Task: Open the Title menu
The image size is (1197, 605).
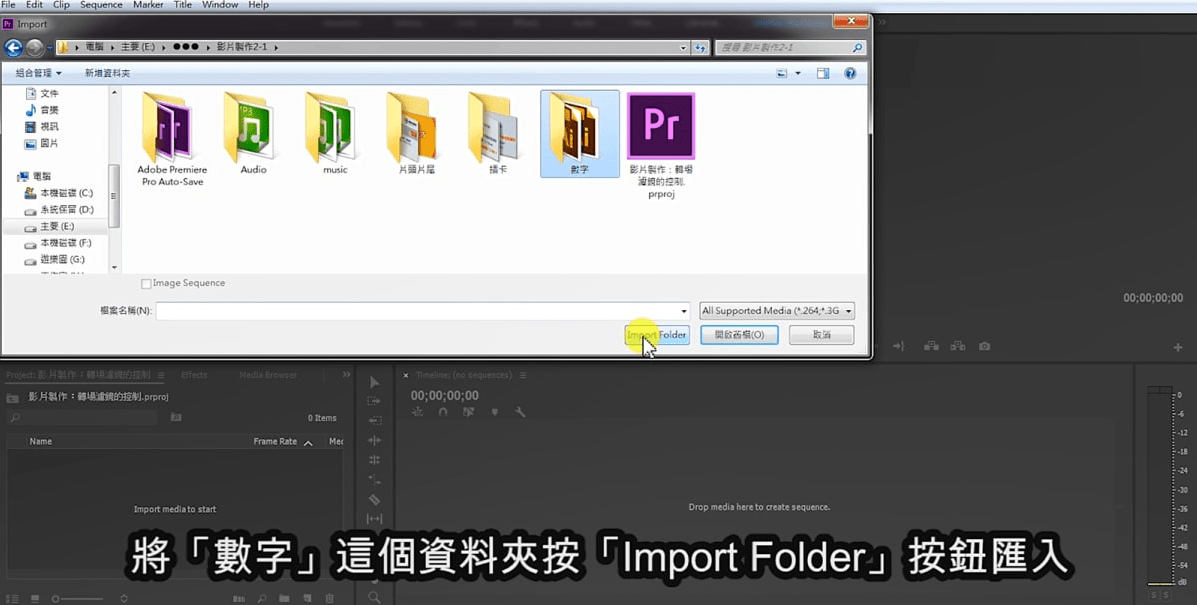Action: click(182, 5)
